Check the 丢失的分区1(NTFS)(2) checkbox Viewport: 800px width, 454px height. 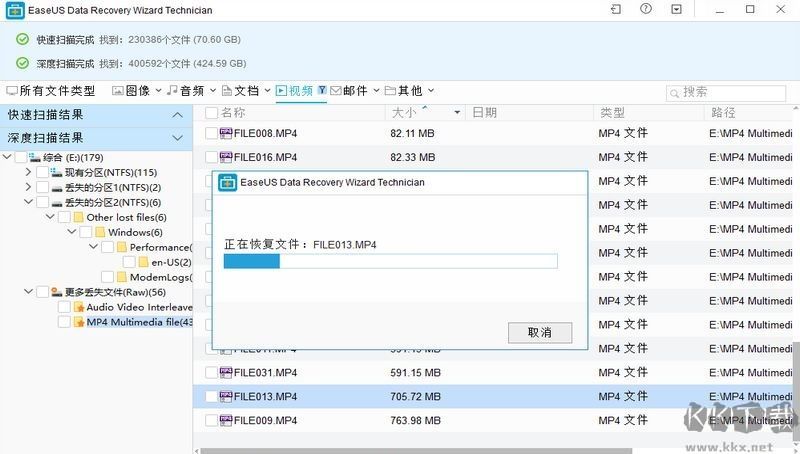(42, 187)
